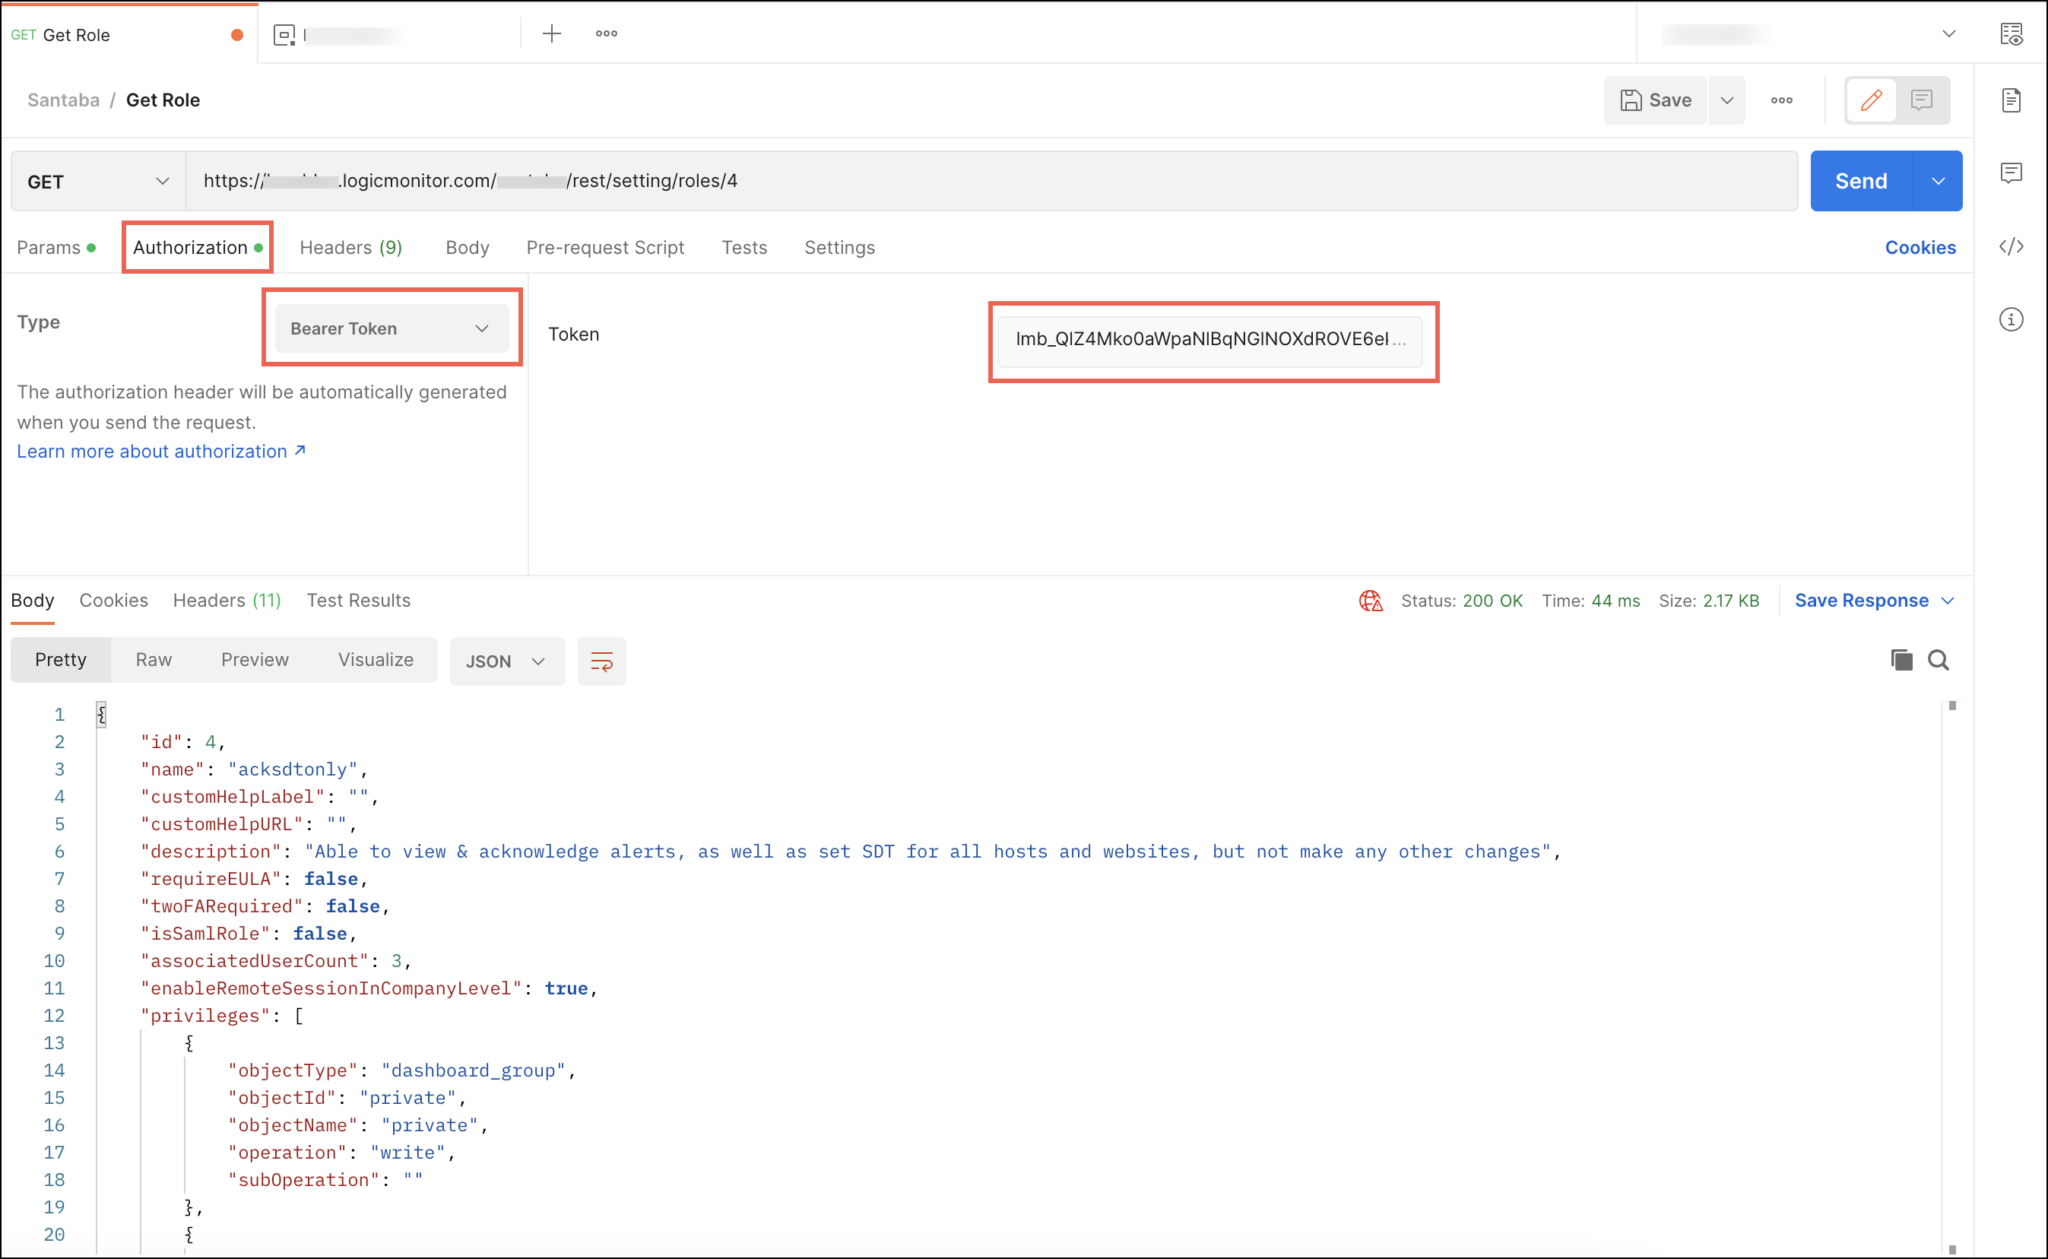Switch to comment mode icon

point(1921,100)
